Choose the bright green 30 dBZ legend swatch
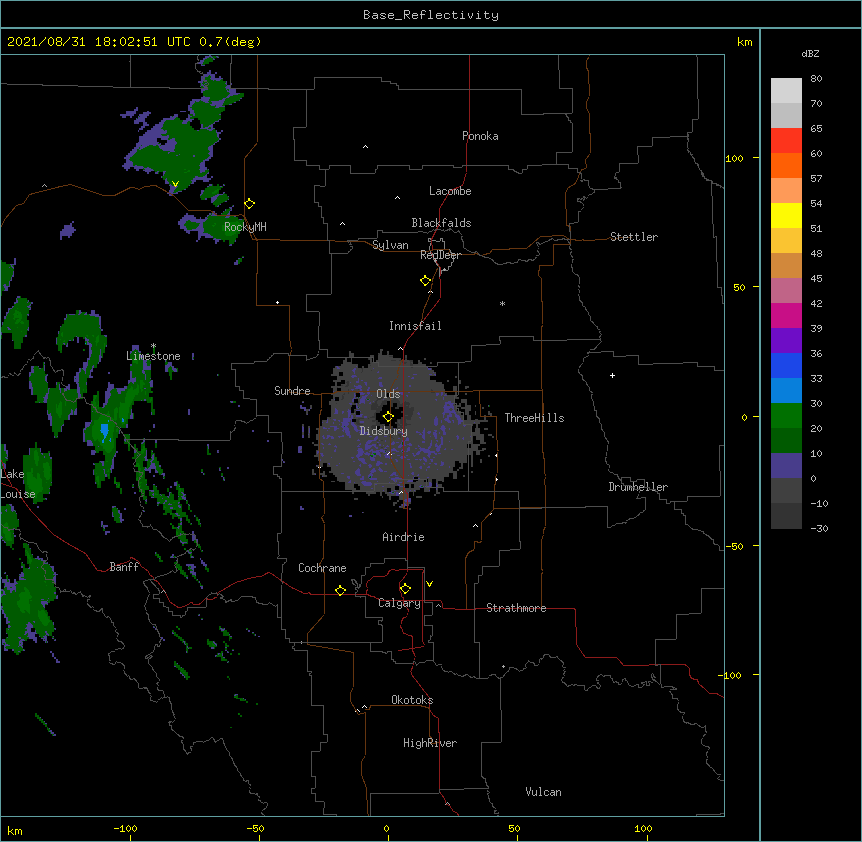Screen dimensions: 862x842 click(786, 416)
